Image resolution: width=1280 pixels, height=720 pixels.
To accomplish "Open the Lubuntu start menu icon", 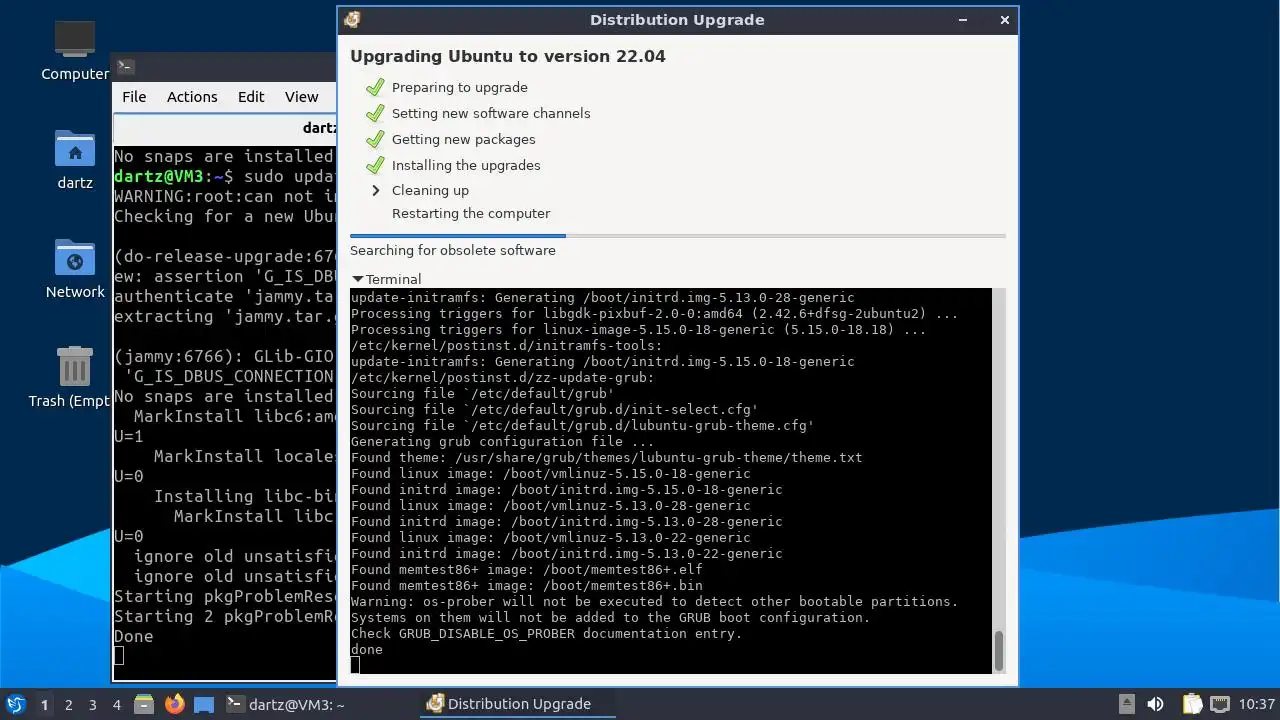I will pyautogui.click(x=16, y=704).
